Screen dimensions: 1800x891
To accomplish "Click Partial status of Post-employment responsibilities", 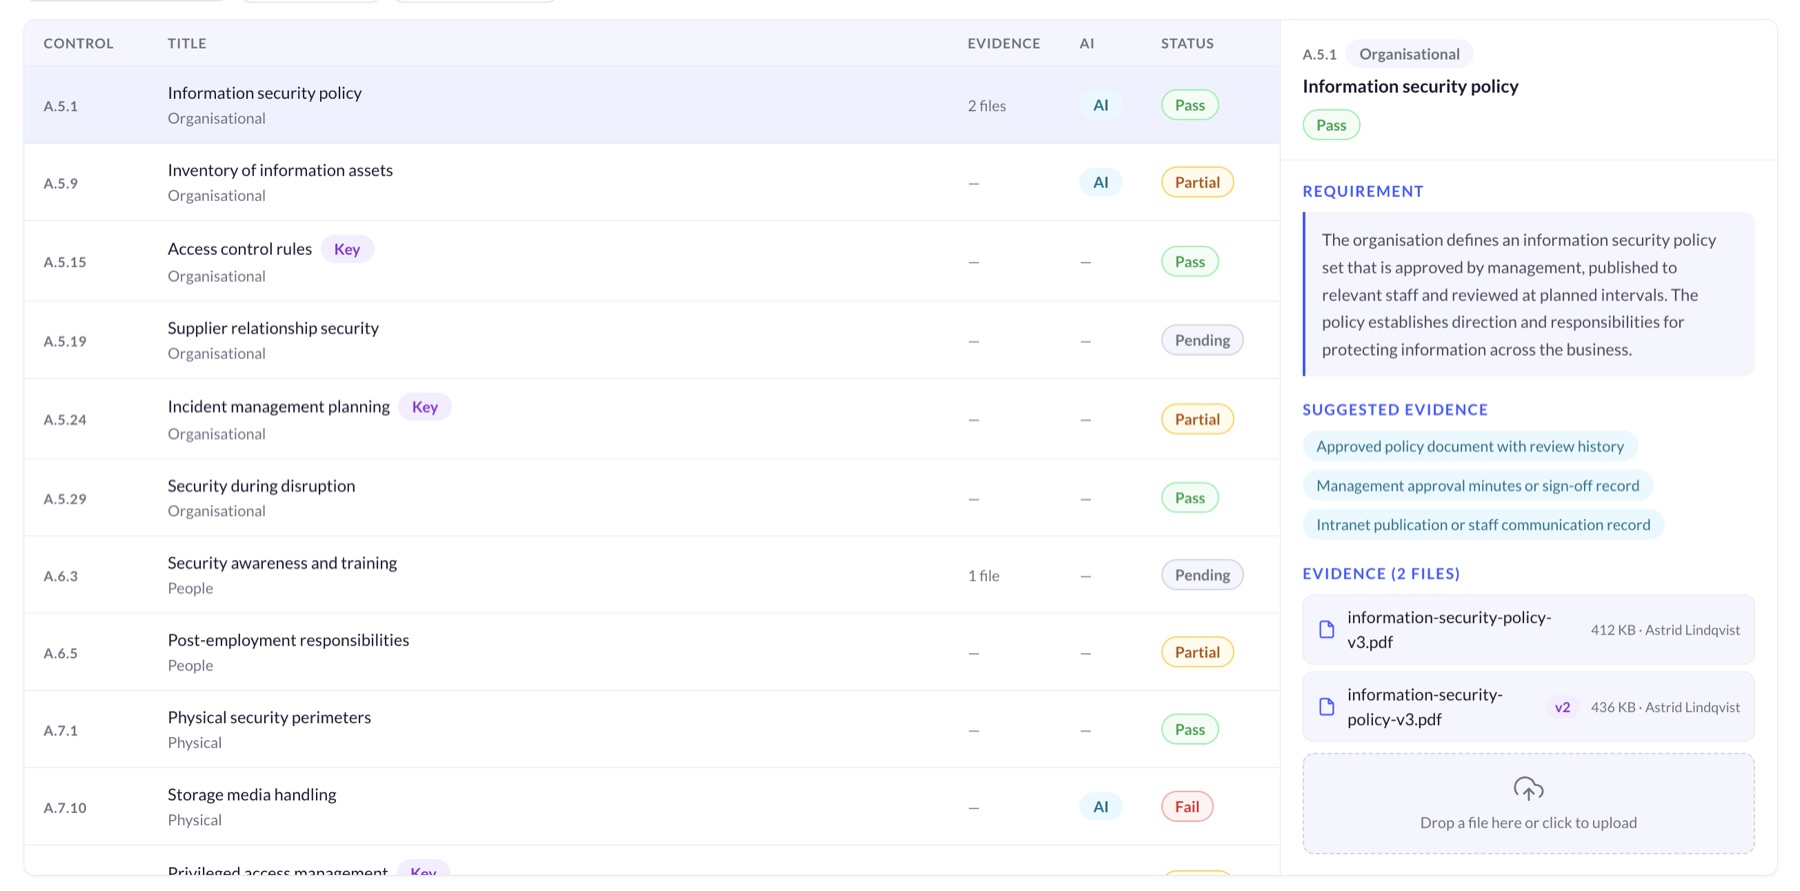I will tap(1197, 652).
